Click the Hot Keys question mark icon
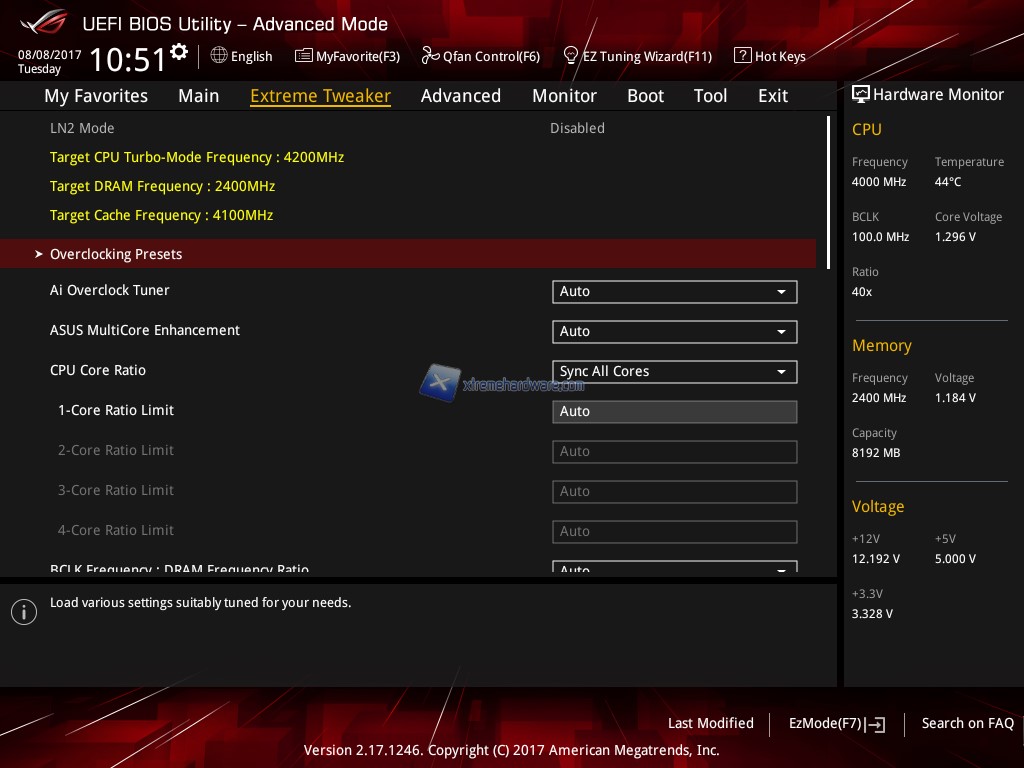This screenshot has width=1024, height=768. tap(742, 56)
